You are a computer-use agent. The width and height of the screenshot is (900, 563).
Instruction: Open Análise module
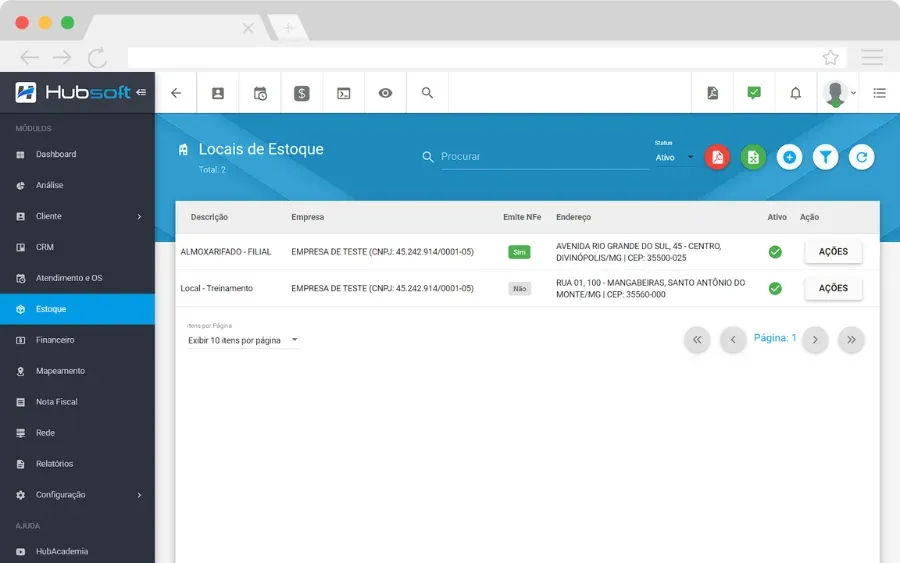tap(77, 185)
